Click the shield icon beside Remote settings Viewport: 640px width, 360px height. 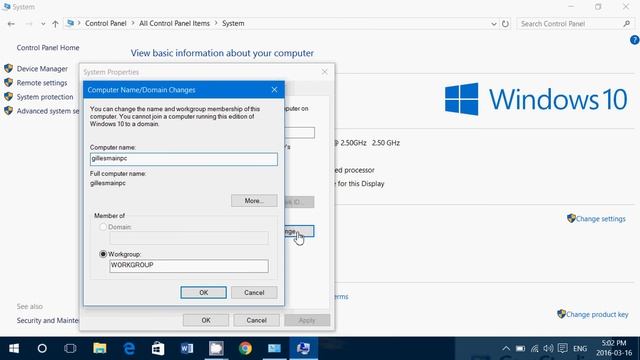(9, 82)
